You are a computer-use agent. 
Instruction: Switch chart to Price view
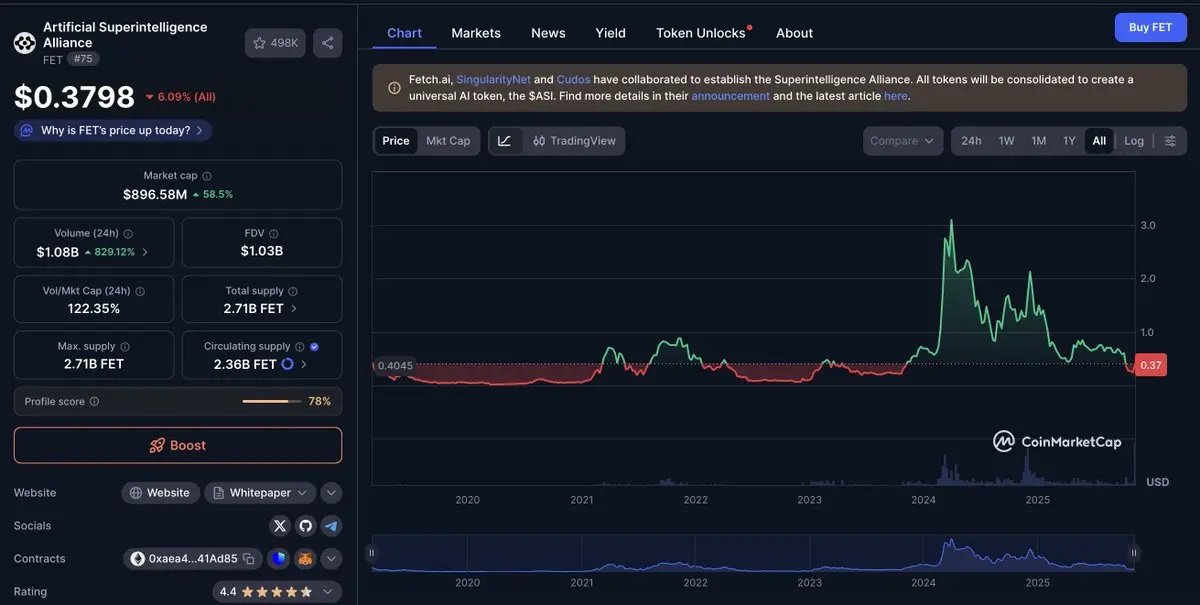[396, 141]
